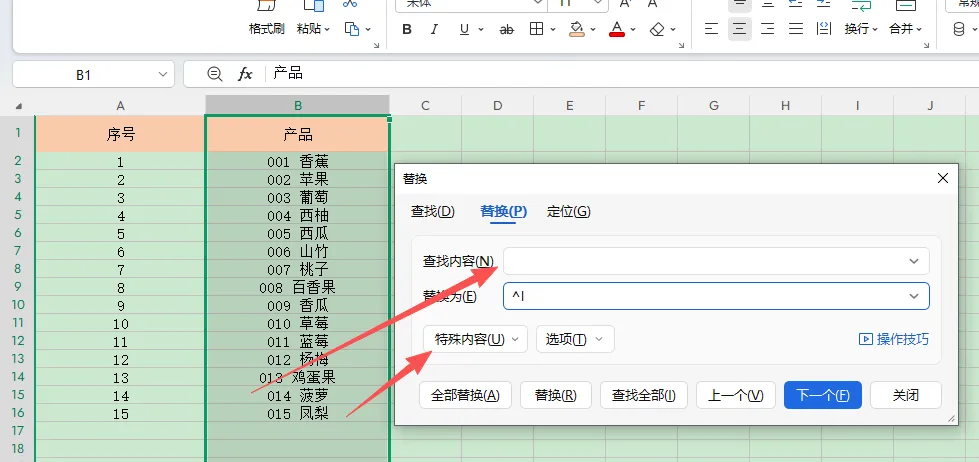Select row 17 header

coord(17,431)
